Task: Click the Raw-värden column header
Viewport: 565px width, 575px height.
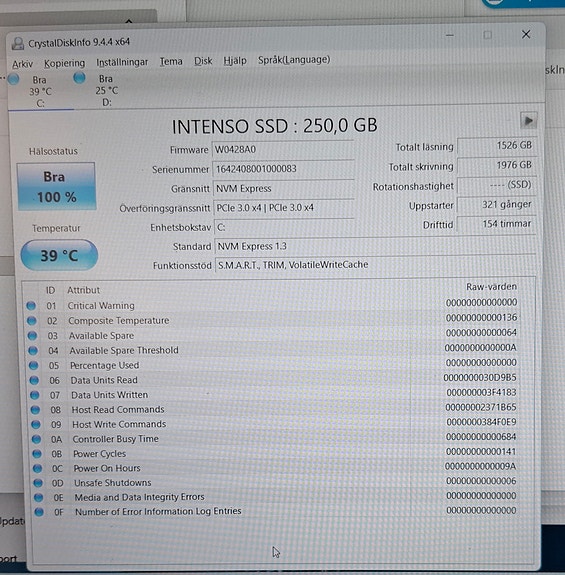Action: pyautogui.click(x=491, y=287)
